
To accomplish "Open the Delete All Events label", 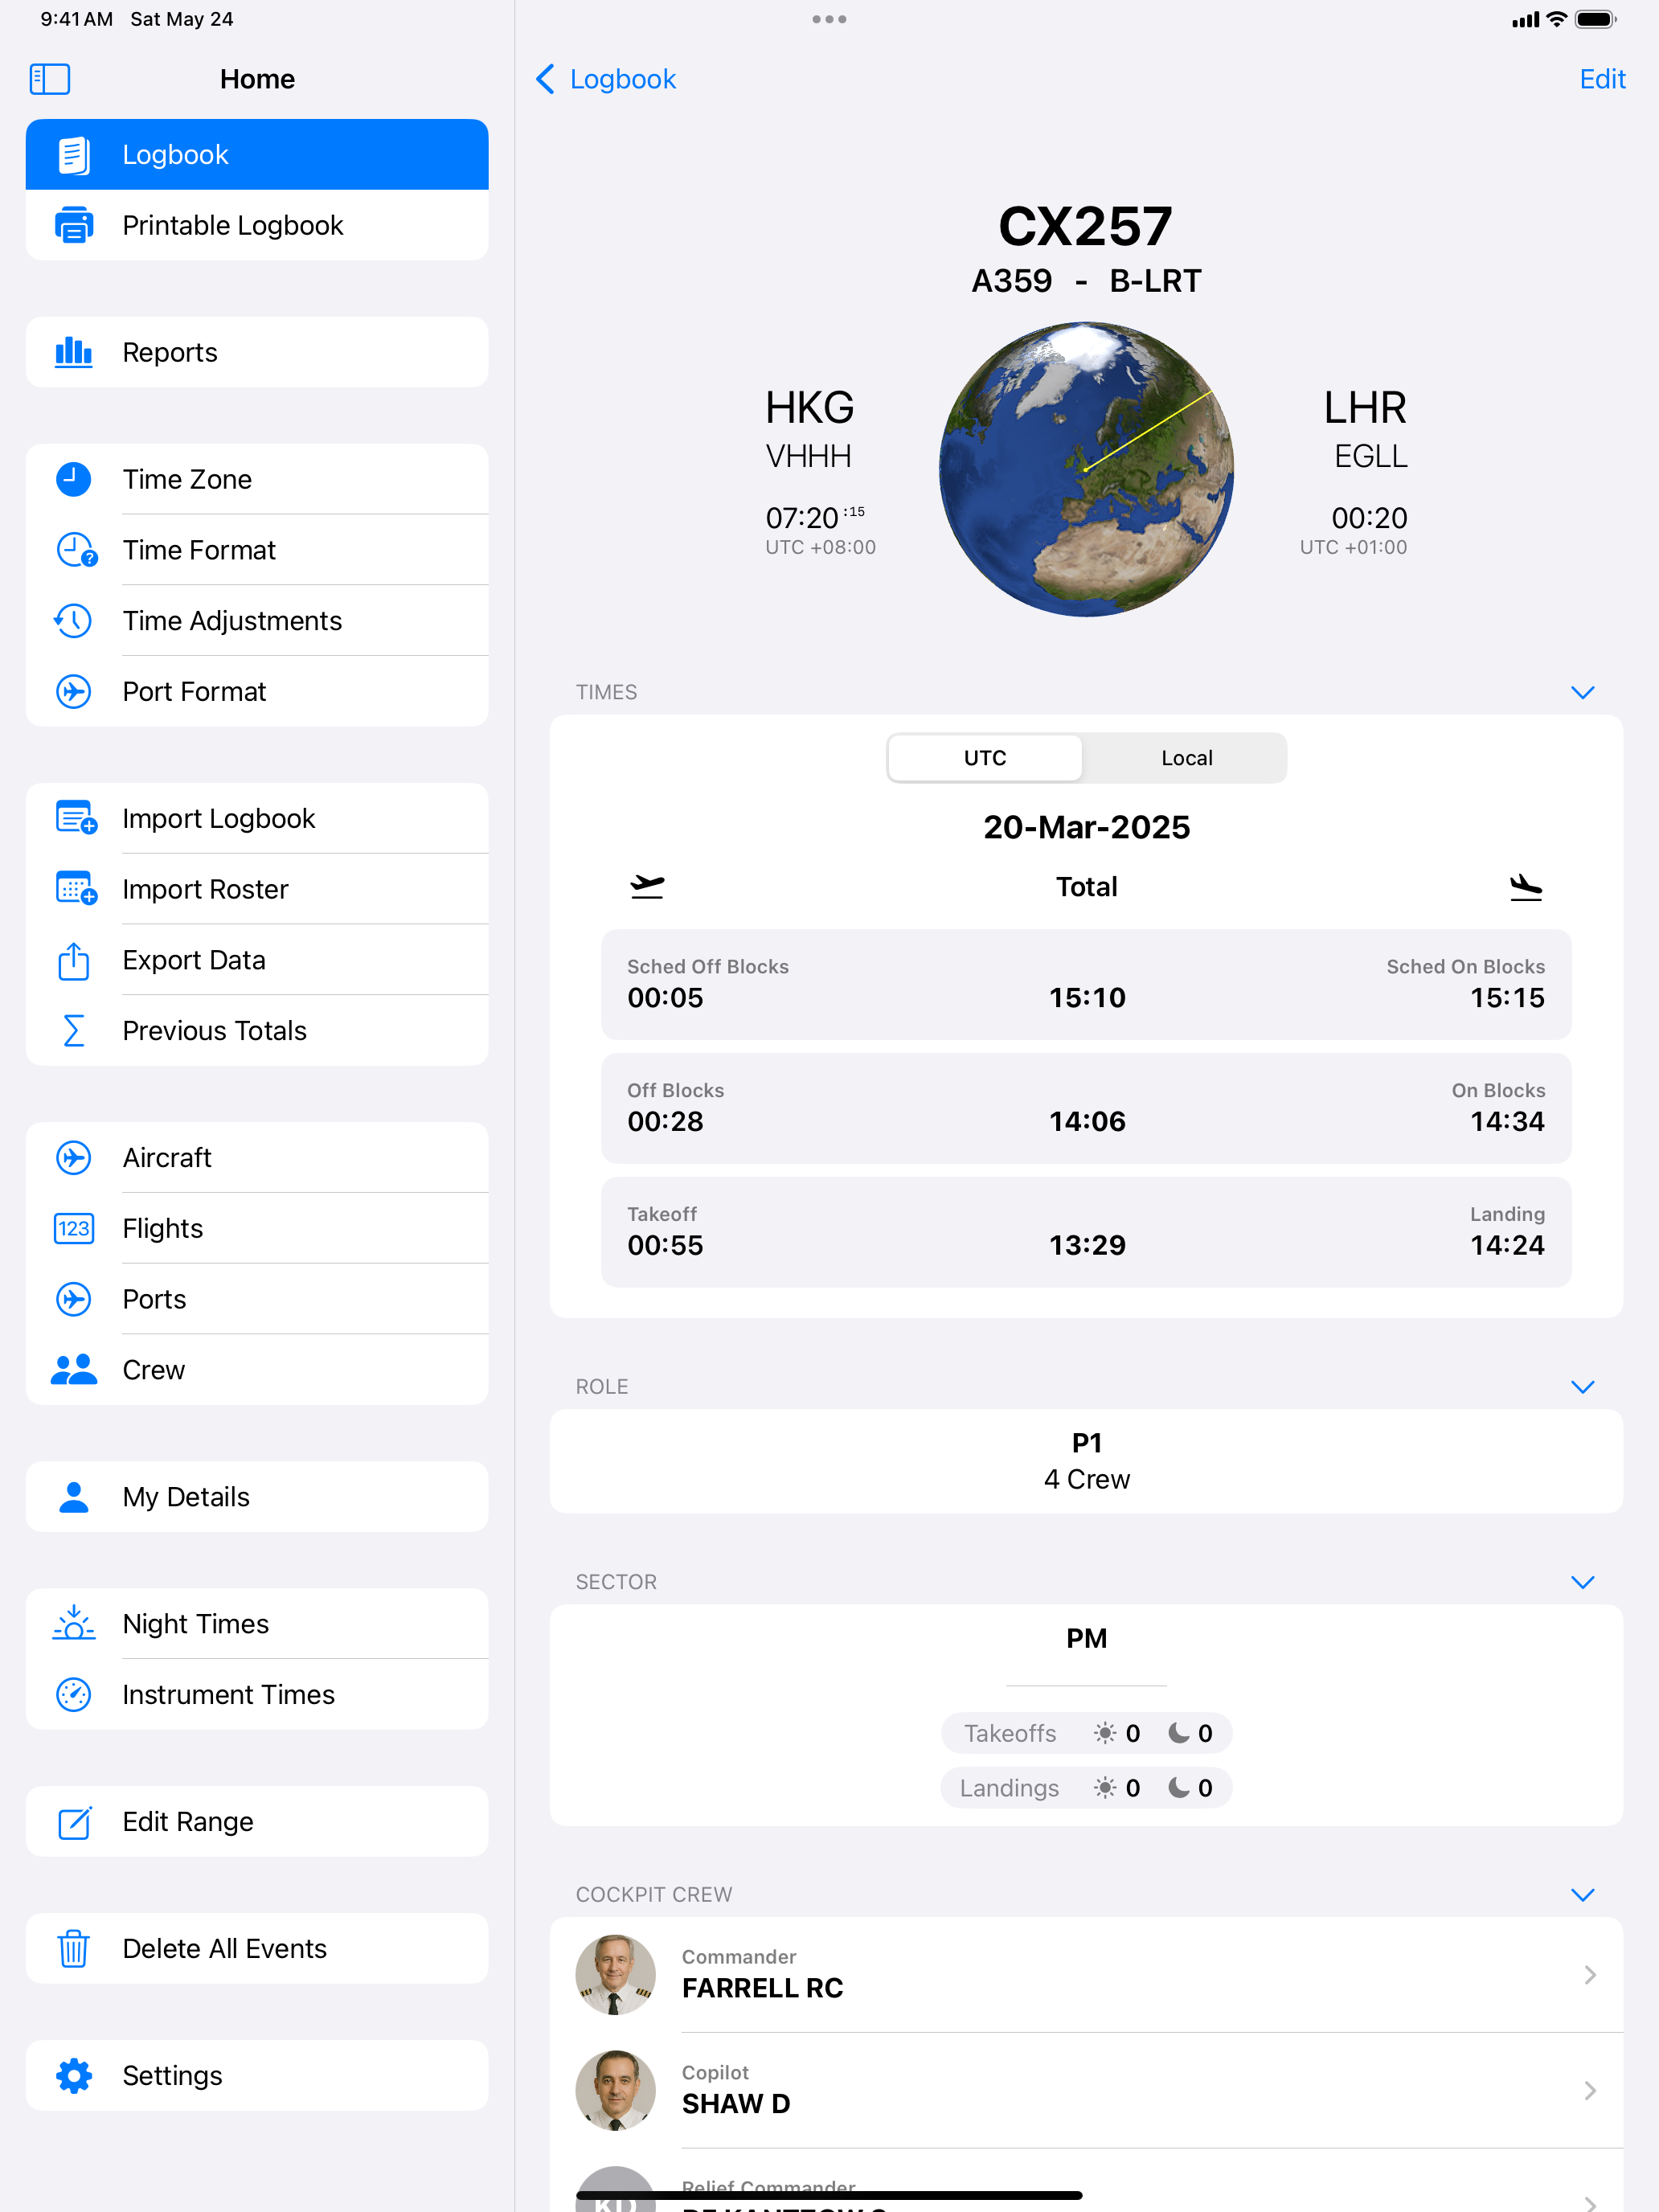I will pyautogui.click(x=224, y=1948).
